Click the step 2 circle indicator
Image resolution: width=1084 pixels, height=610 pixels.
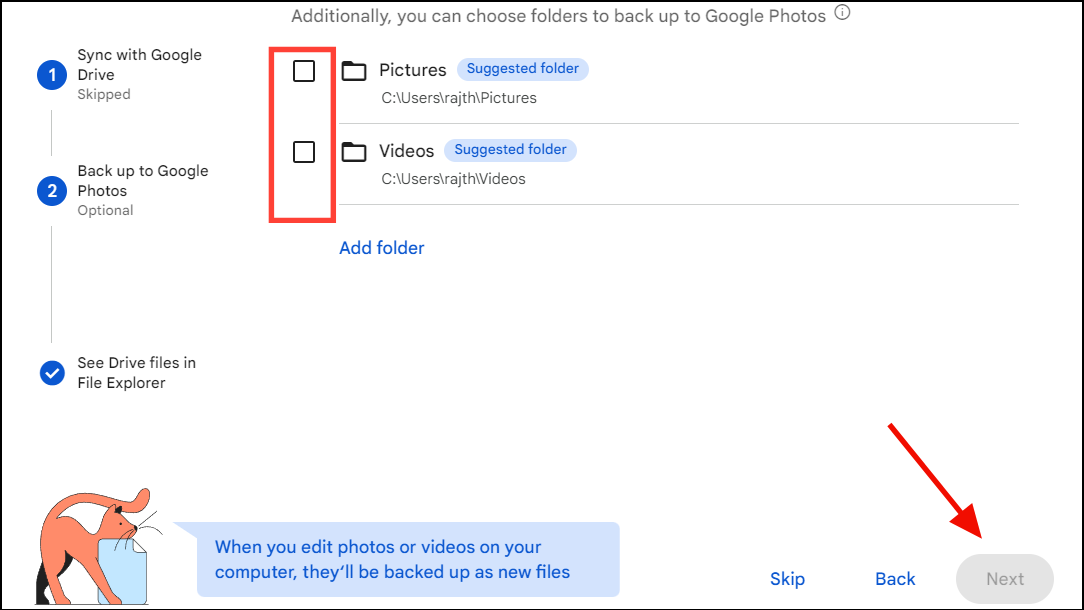[51, 190]
